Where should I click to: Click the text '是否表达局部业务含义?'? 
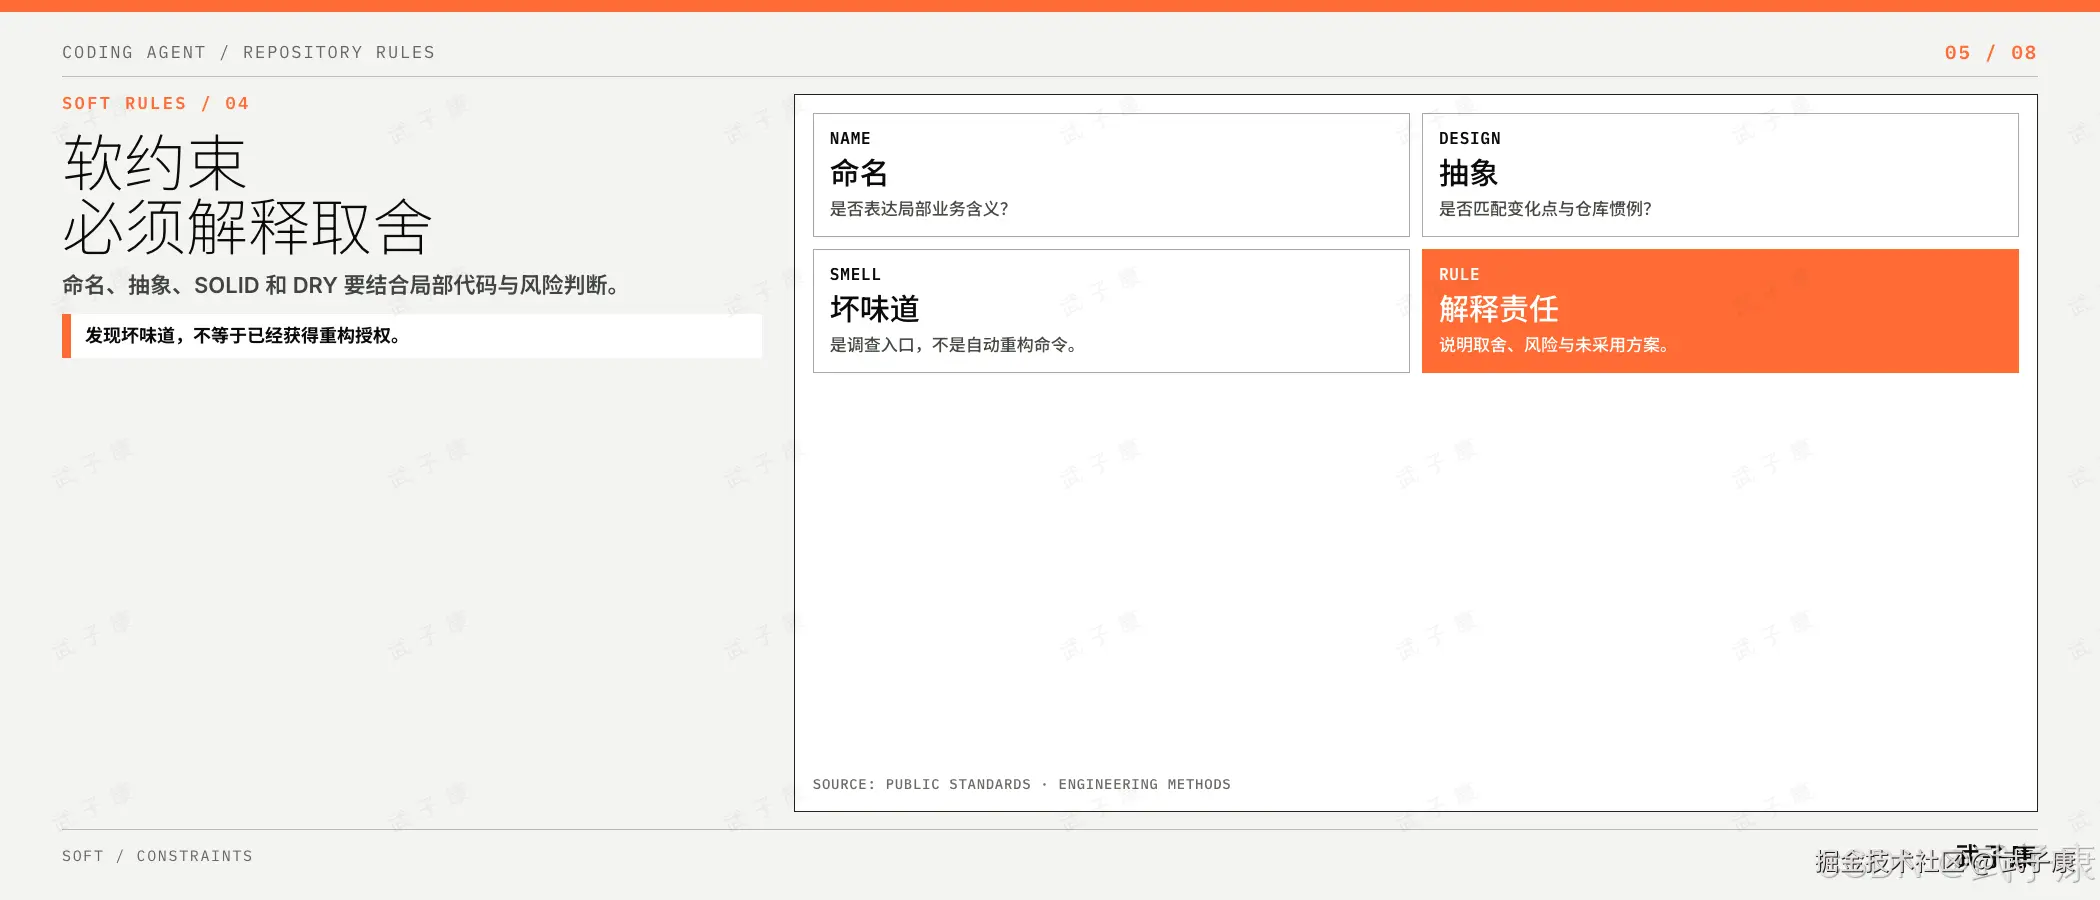coord(919,209)
